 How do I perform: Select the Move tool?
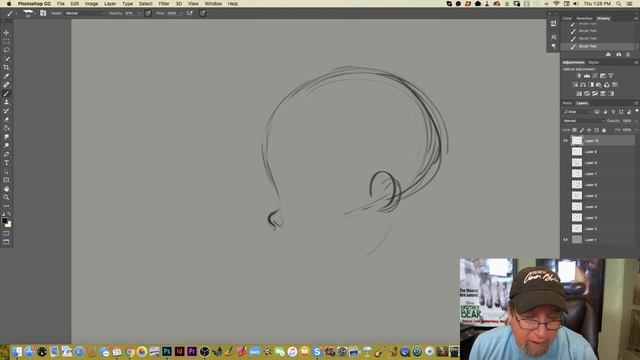point(6,33)
